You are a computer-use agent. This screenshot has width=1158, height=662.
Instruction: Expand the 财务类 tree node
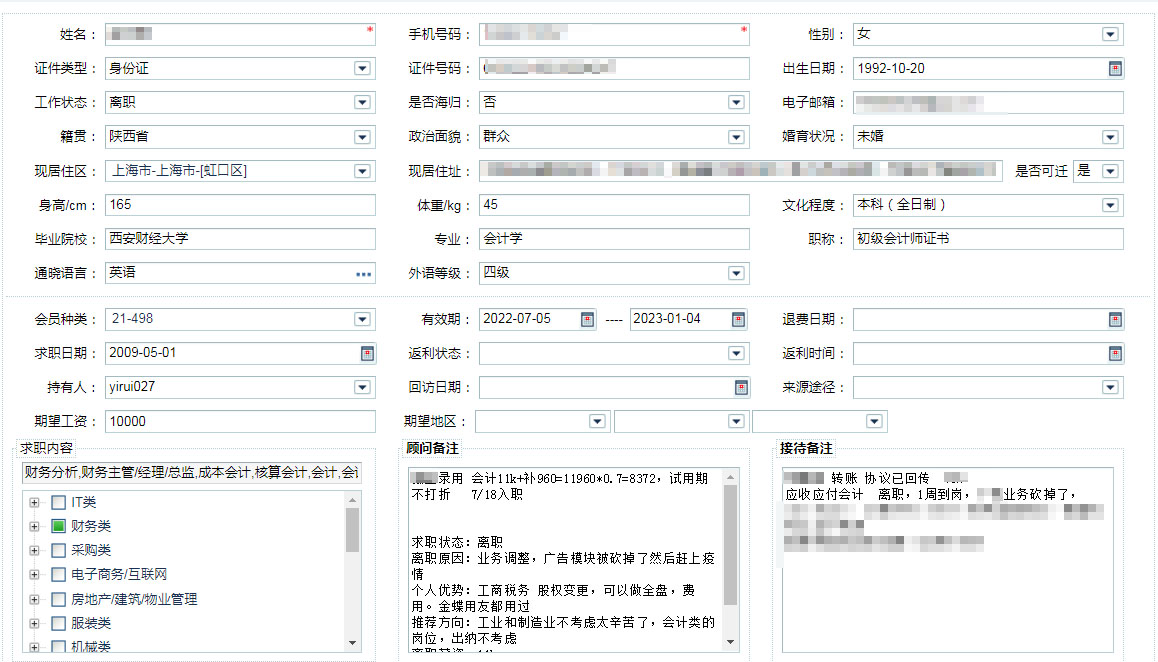[x=34, y=526]
